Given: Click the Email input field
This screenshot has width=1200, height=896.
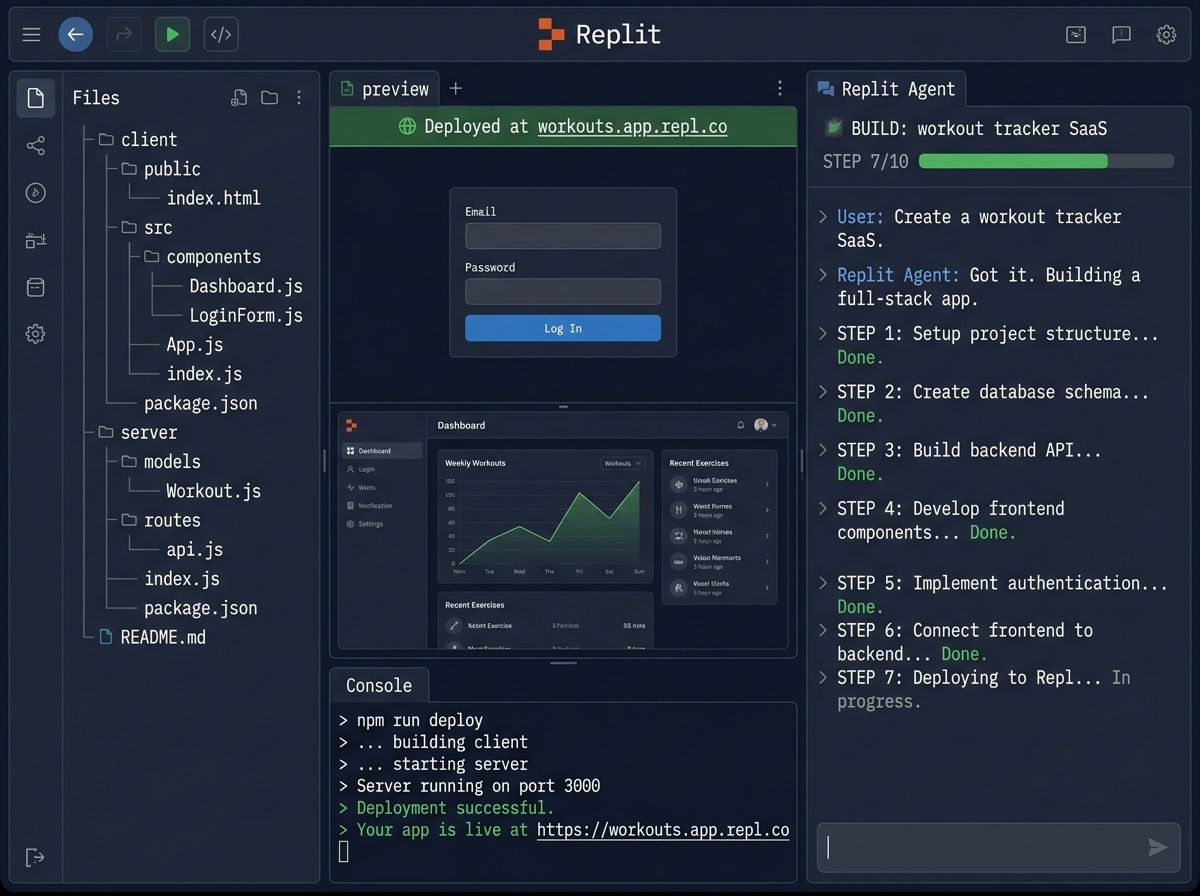Looking at the screenshot, I should (563, 236).
